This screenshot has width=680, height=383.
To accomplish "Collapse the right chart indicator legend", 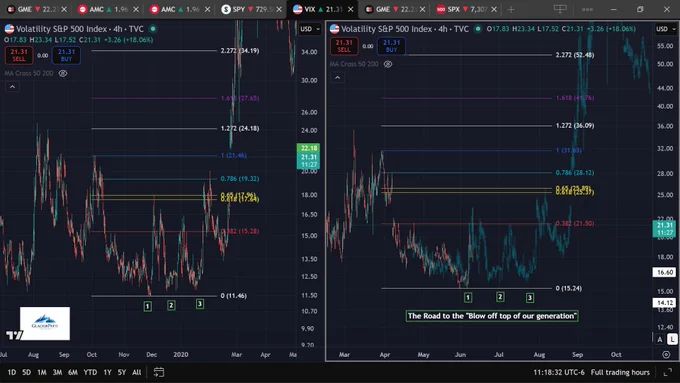I will click(x=337, y=78).
